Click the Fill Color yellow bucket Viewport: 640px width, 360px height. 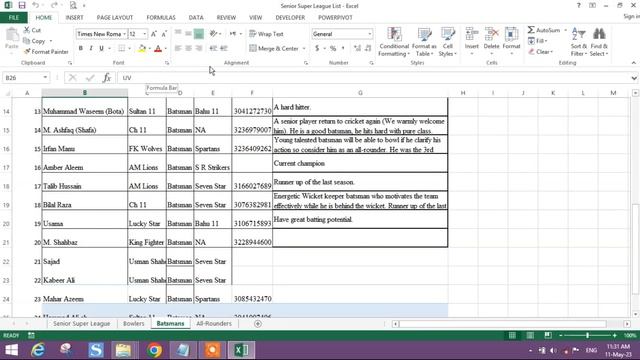pyautogui.click(x=142, y=49)
